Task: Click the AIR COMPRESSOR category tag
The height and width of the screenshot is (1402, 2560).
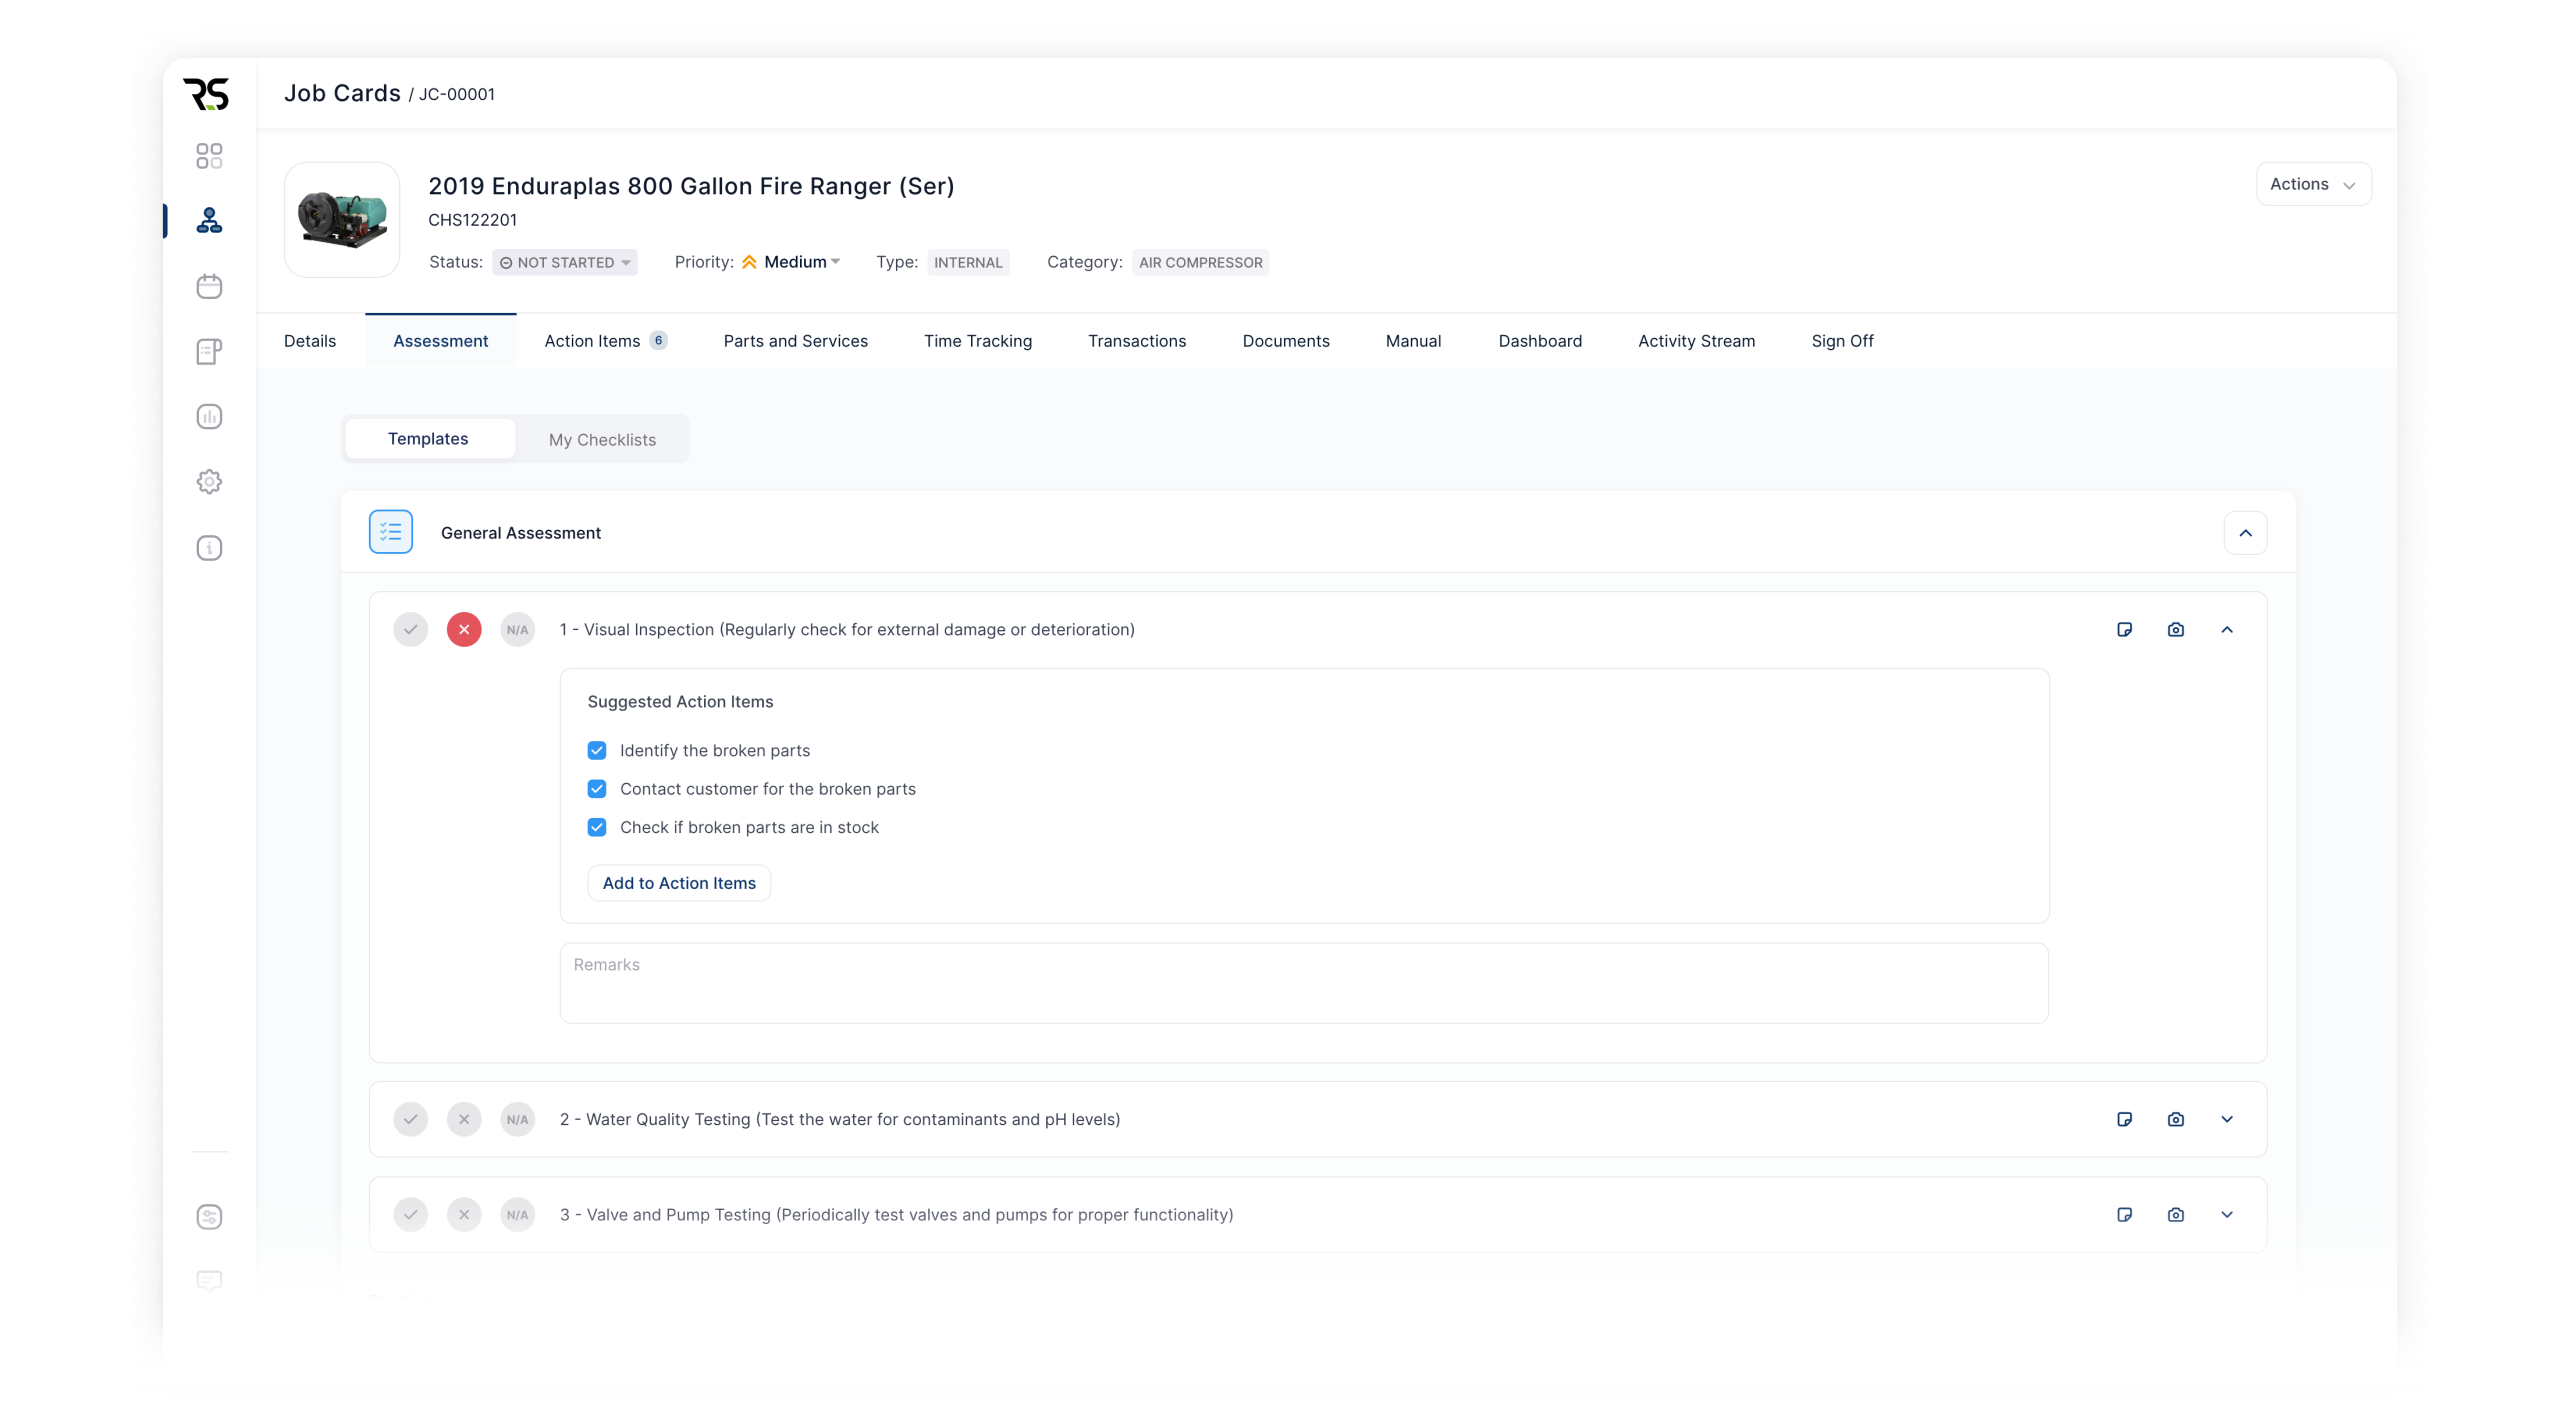Action: click(1200, 262)
